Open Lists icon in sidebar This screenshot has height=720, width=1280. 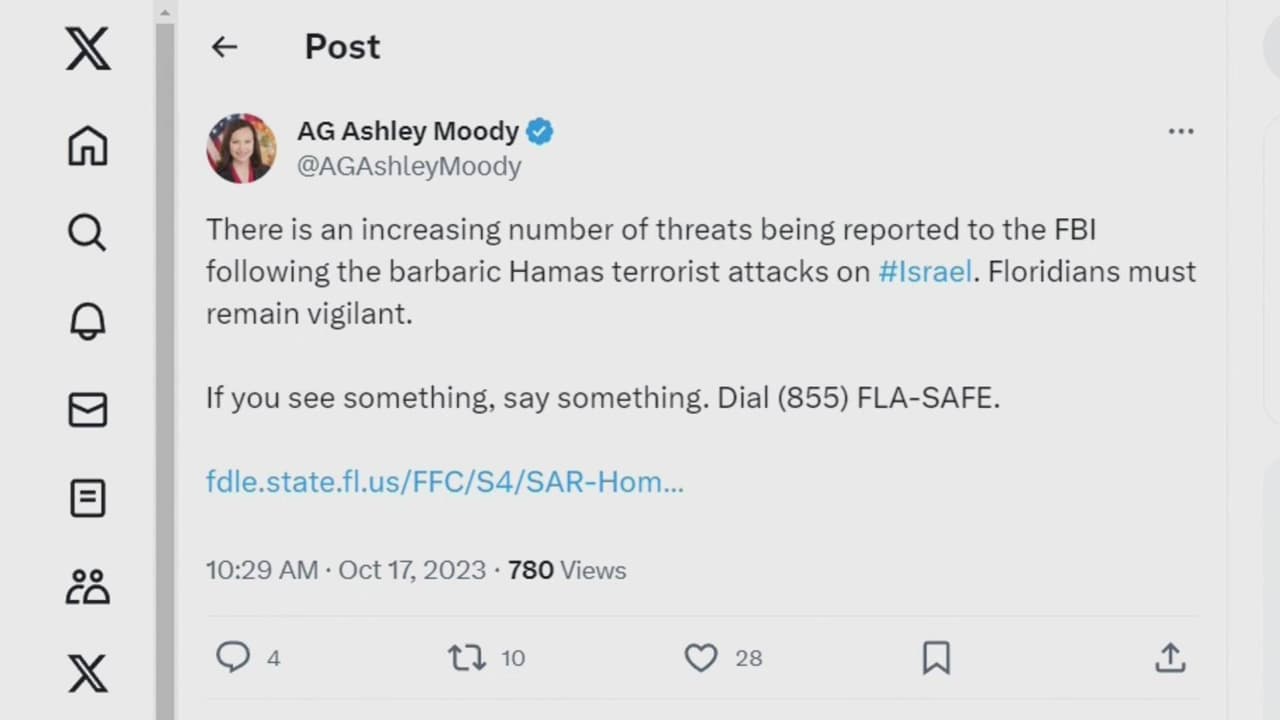(x=88, y=498)
